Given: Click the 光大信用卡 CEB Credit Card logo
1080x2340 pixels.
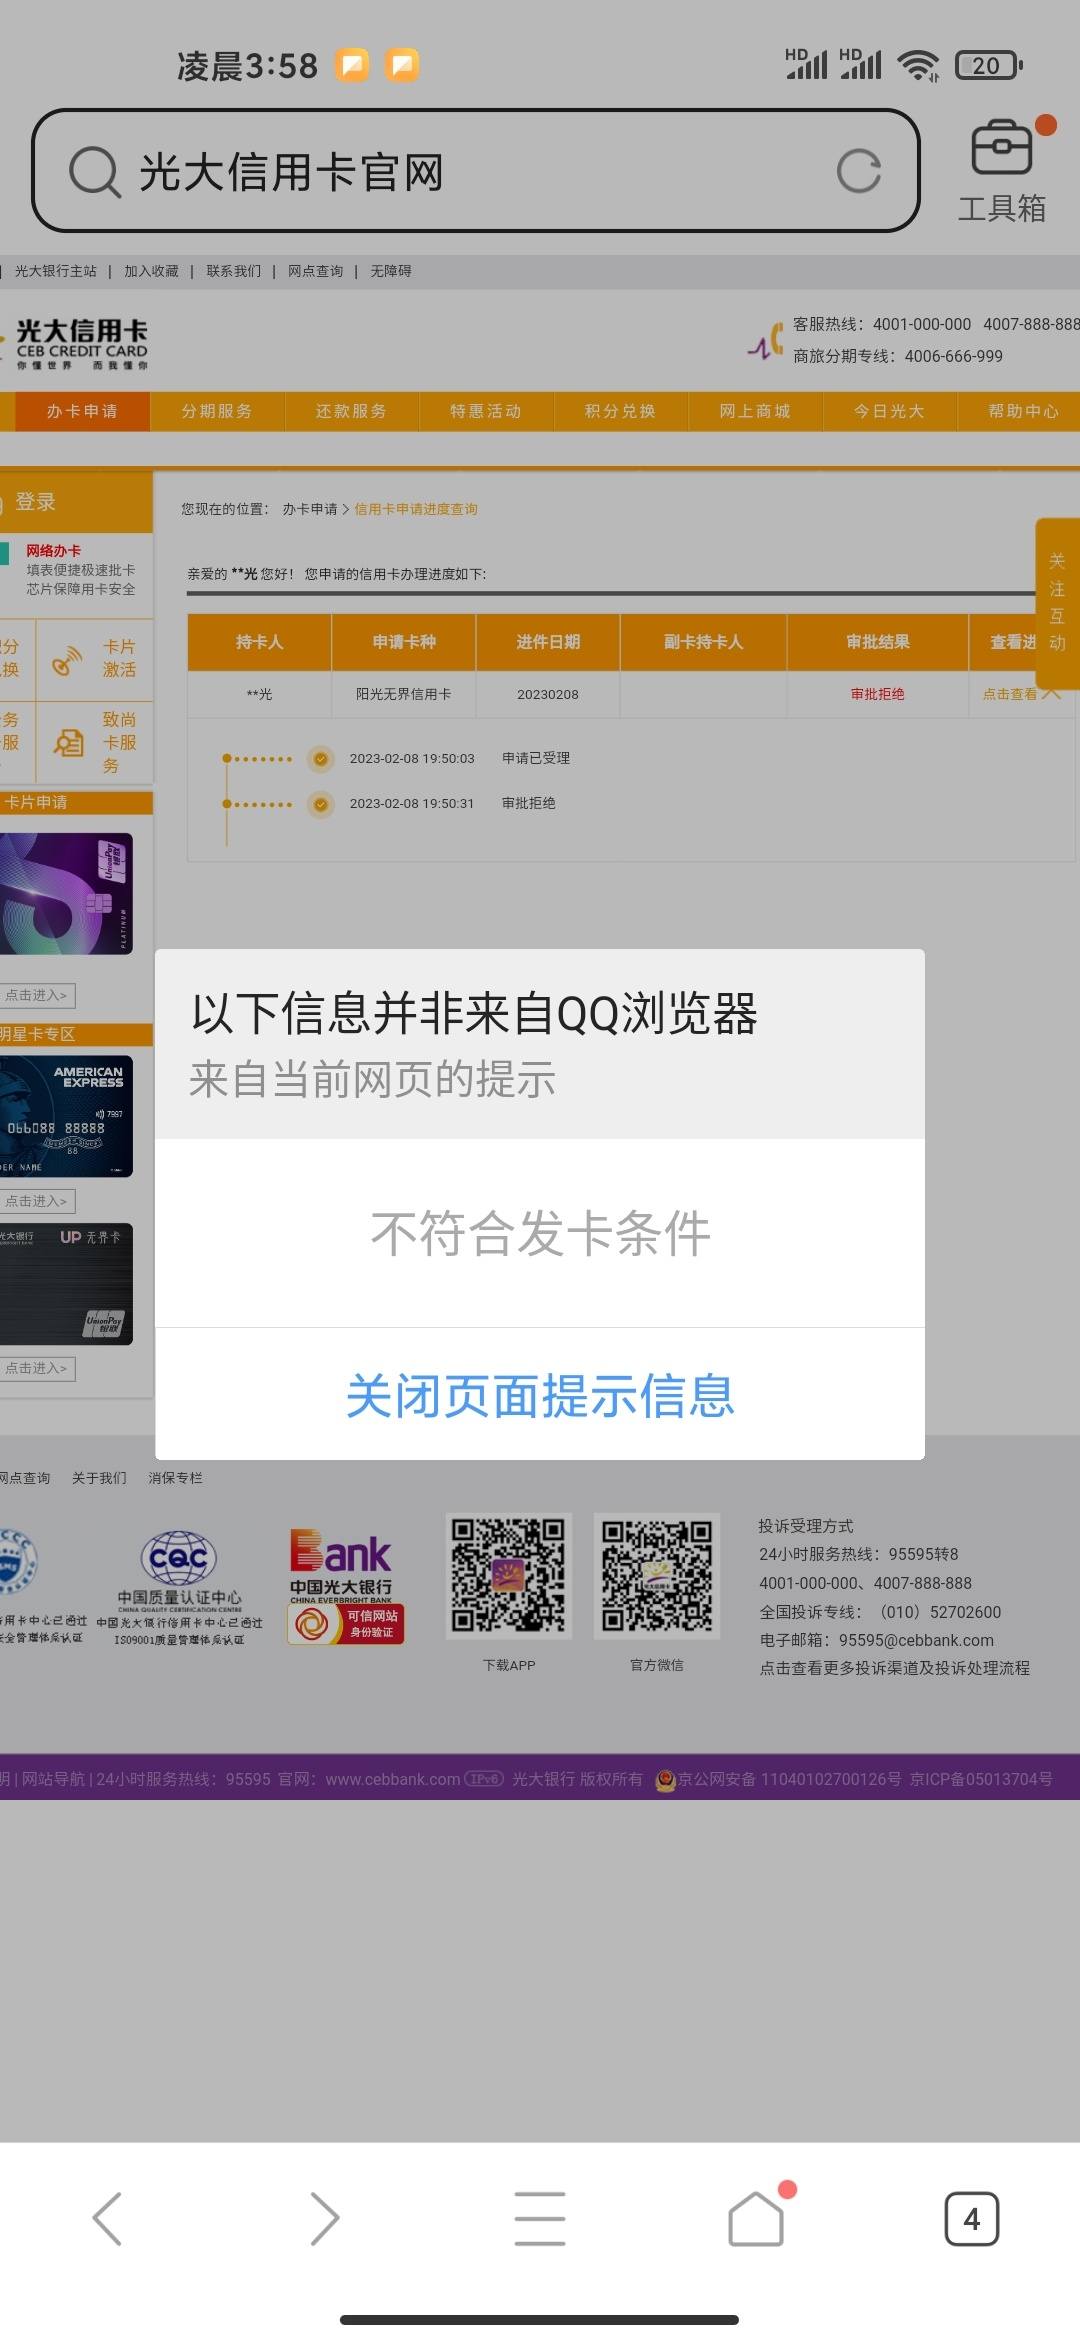Looking at the screenshot, I should [82, 343].
